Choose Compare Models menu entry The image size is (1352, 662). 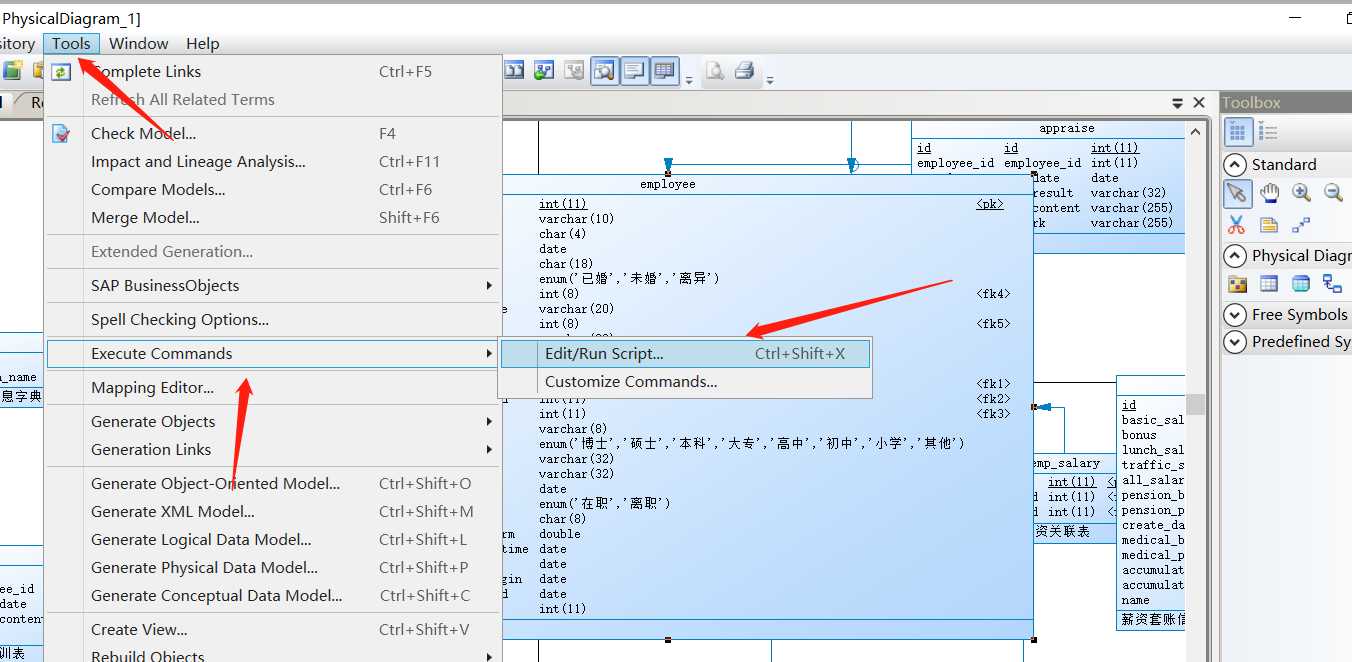pyautogui.click(x=272, y=190)
